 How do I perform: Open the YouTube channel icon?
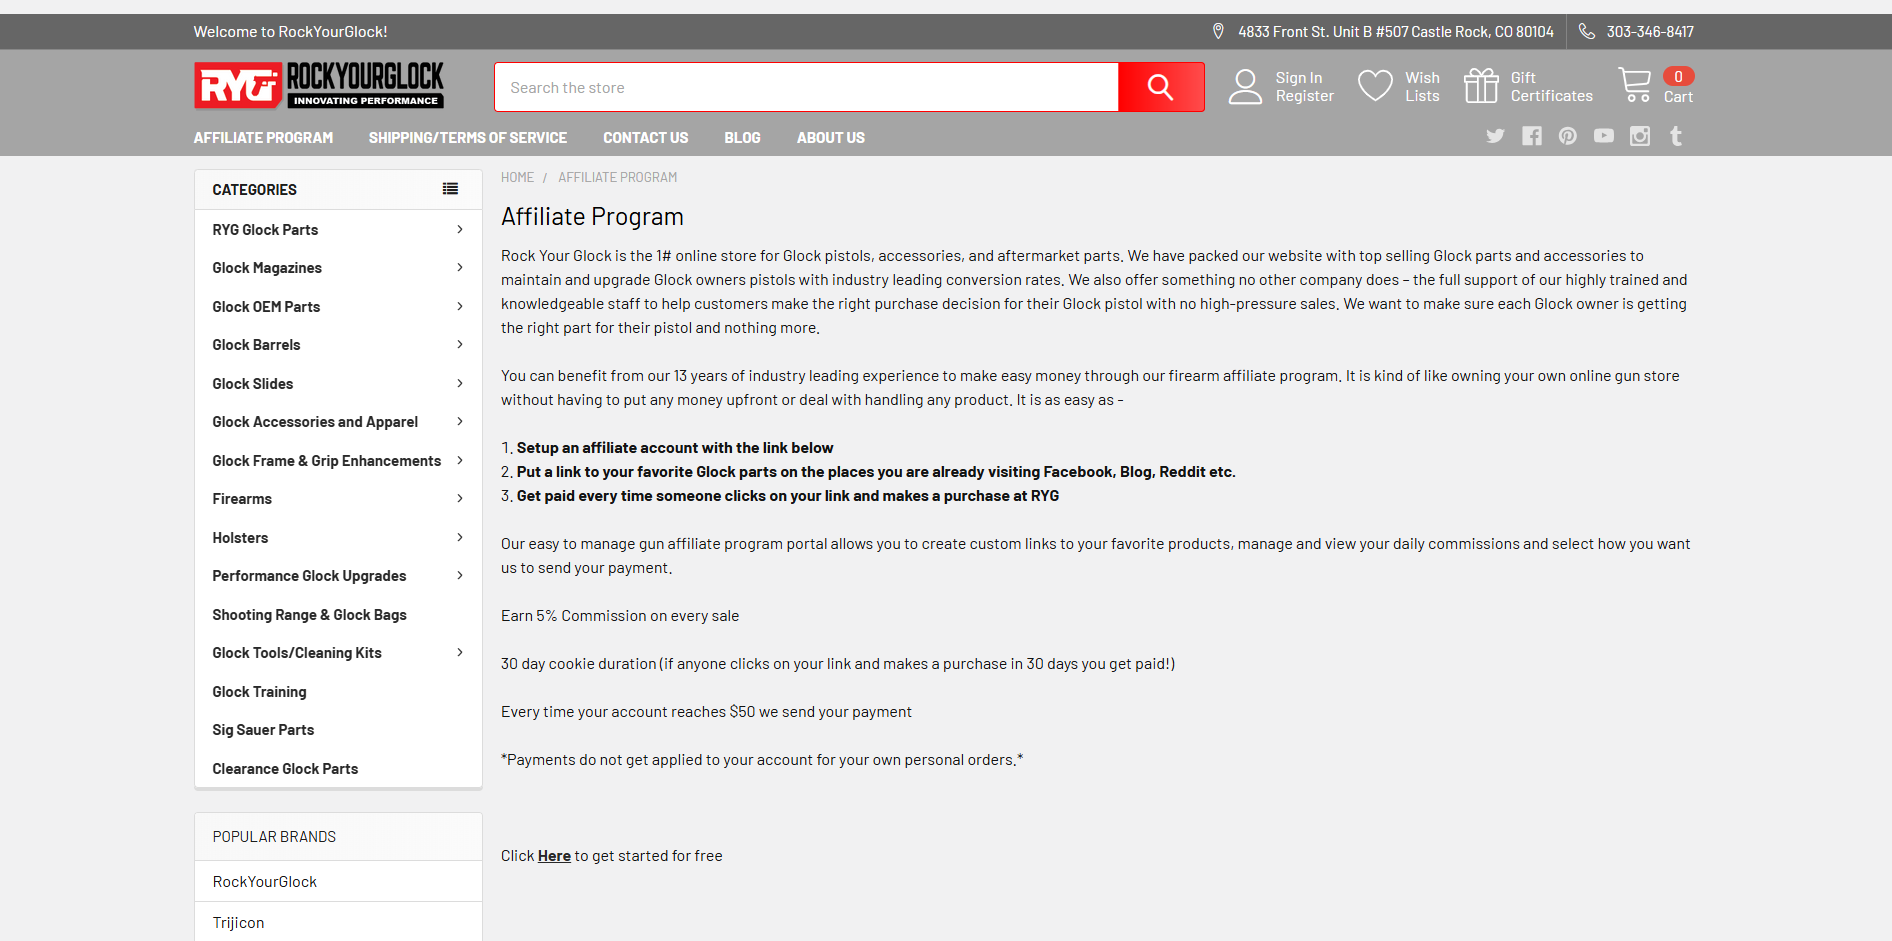(1603, 136)
